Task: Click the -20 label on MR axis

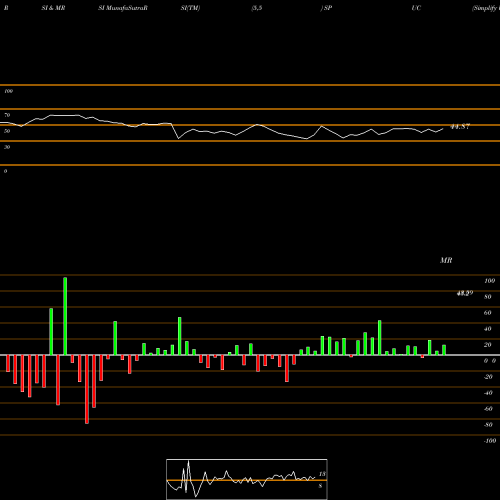Action: 488,377
